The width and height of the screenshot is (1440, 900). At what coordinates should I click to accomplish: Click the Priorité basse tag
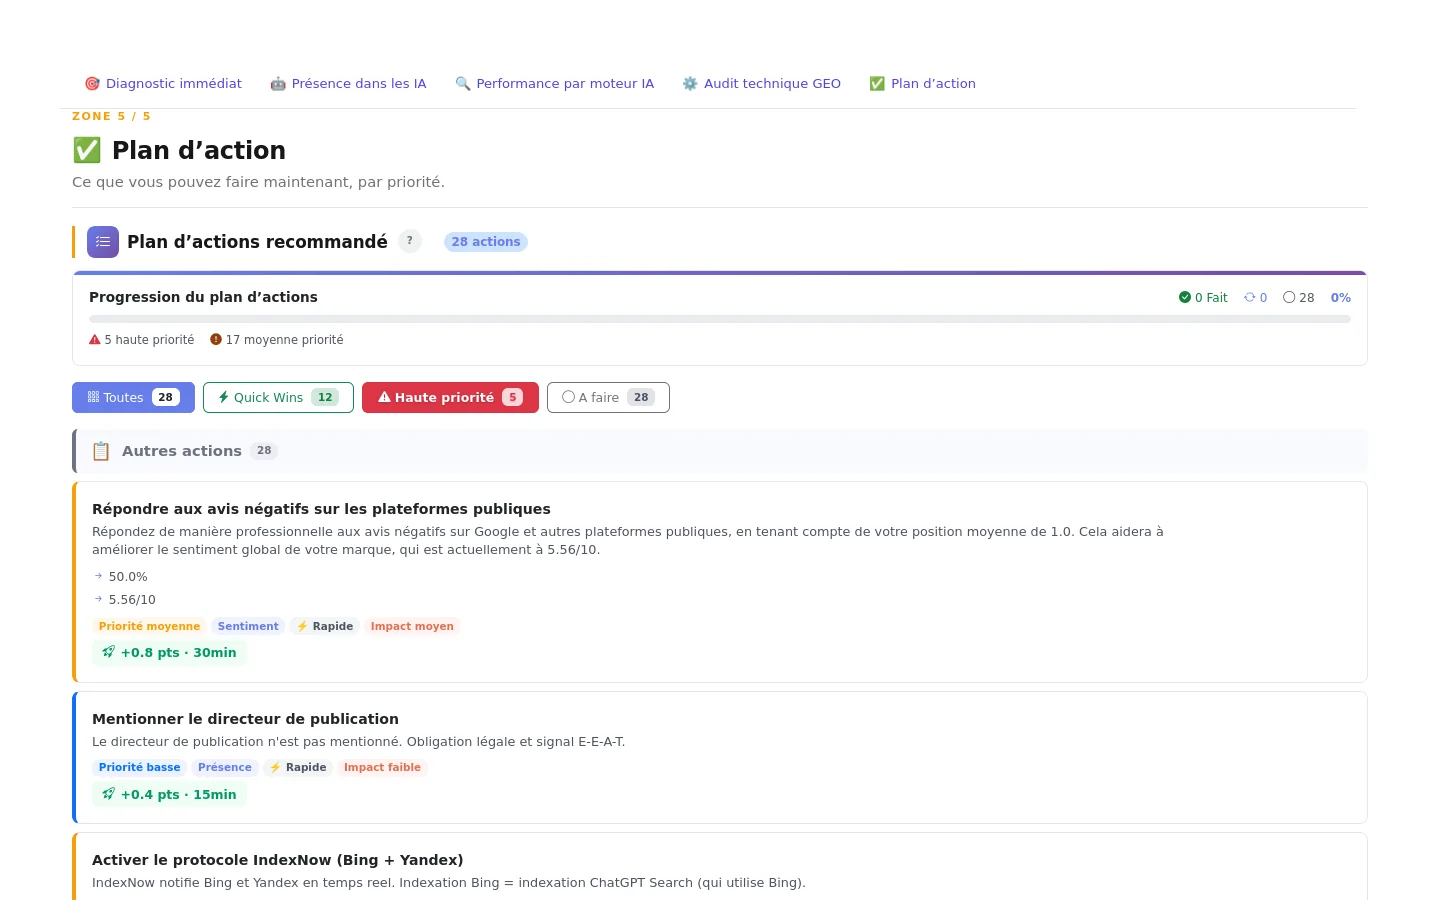click(x=140, y=767)
